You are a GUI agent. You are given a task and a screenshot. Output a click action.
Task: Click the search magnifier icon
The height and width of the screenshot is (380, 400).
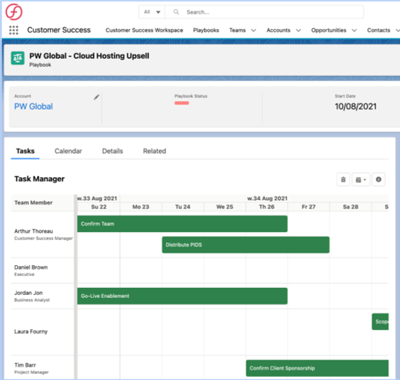click(176, 12)
